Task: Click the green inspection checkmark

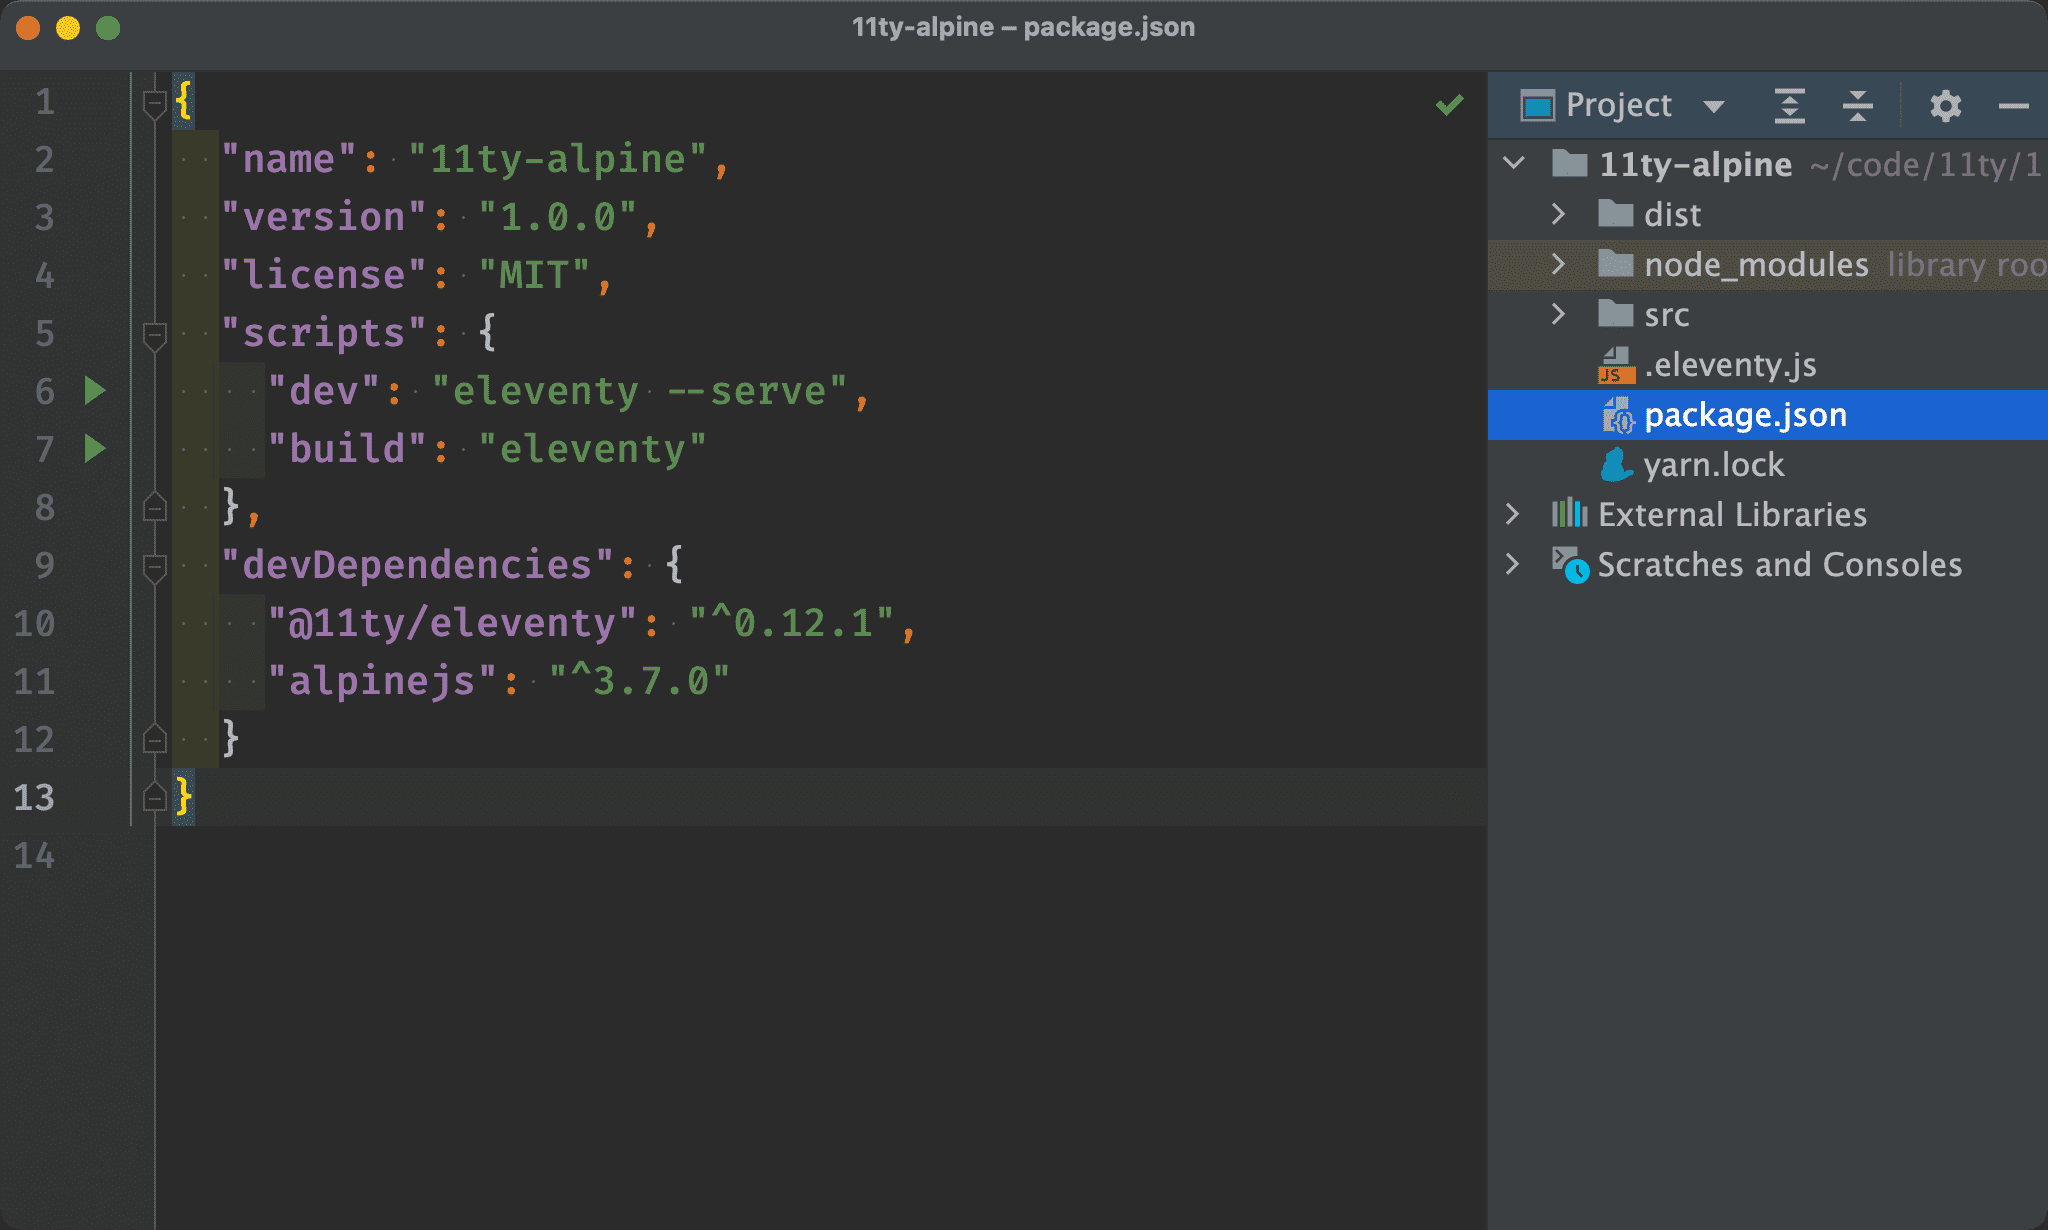Action: pyautogui.click(x=1449, y=105)
